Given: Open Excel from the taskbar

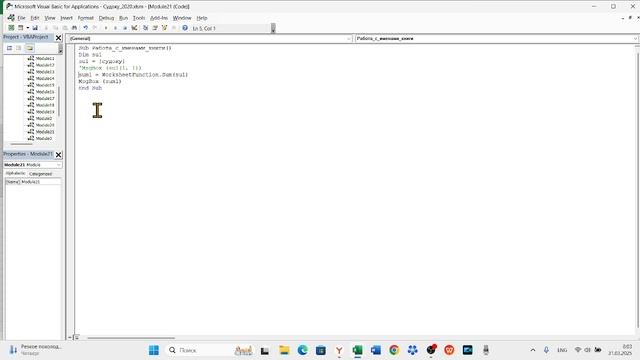Looking at the screenshot, I should pyautogui.click(x=358, y=350).
